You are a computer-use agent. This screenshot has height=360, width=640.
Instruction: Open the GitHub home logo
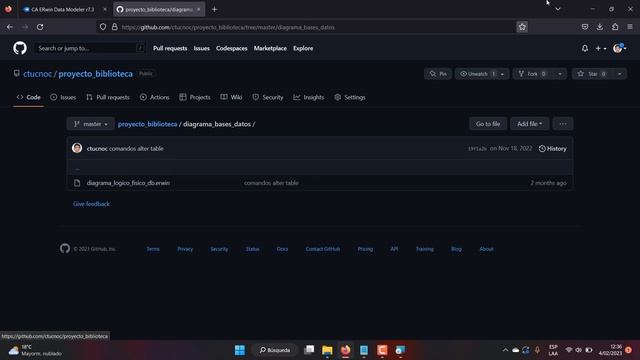pyautogui.click(x=20, y=48)
